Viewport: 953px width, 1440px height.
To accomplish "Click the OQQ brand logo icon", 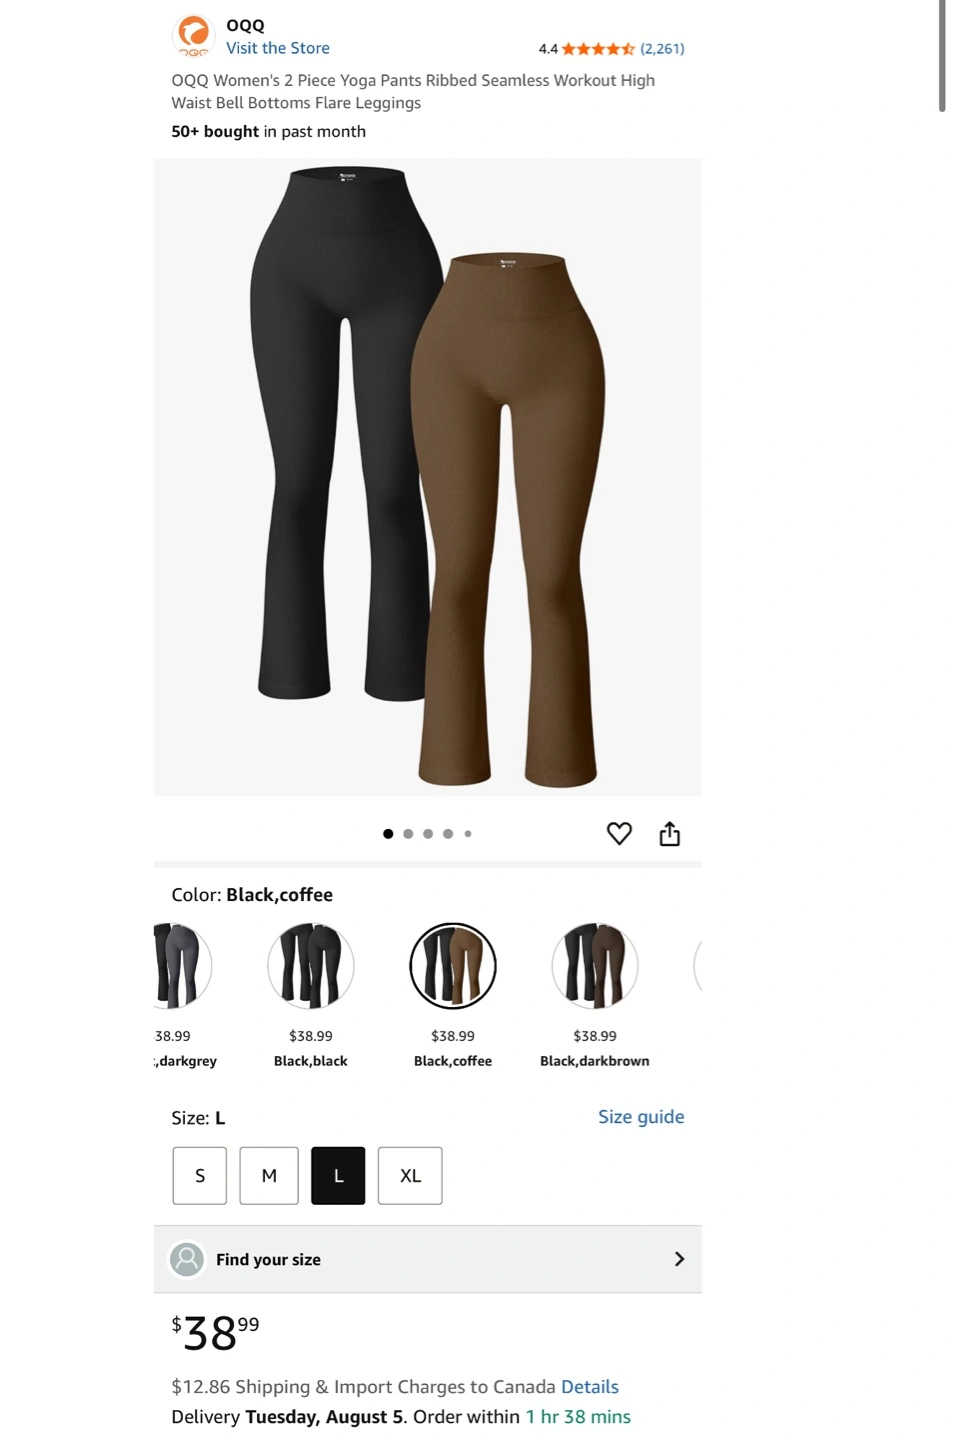I will (x=194, y=36).
